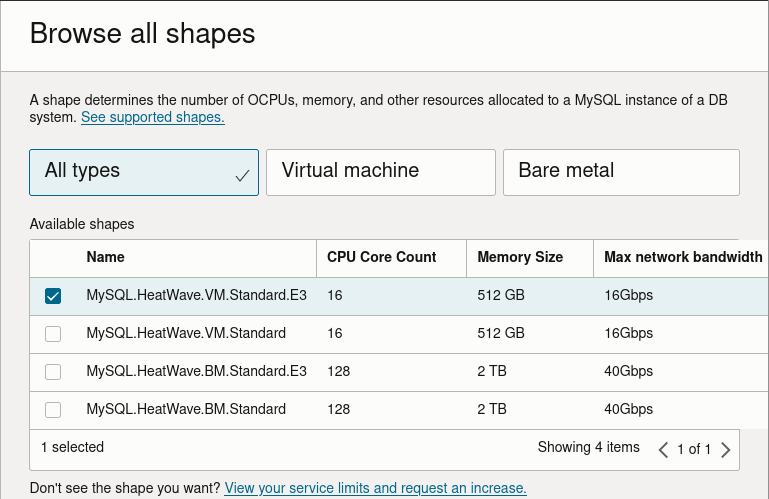769x499 pixels.
Task: Click the MySQL.HeatWave.BM.Standard row name
Action: click(x=186, y=409)
